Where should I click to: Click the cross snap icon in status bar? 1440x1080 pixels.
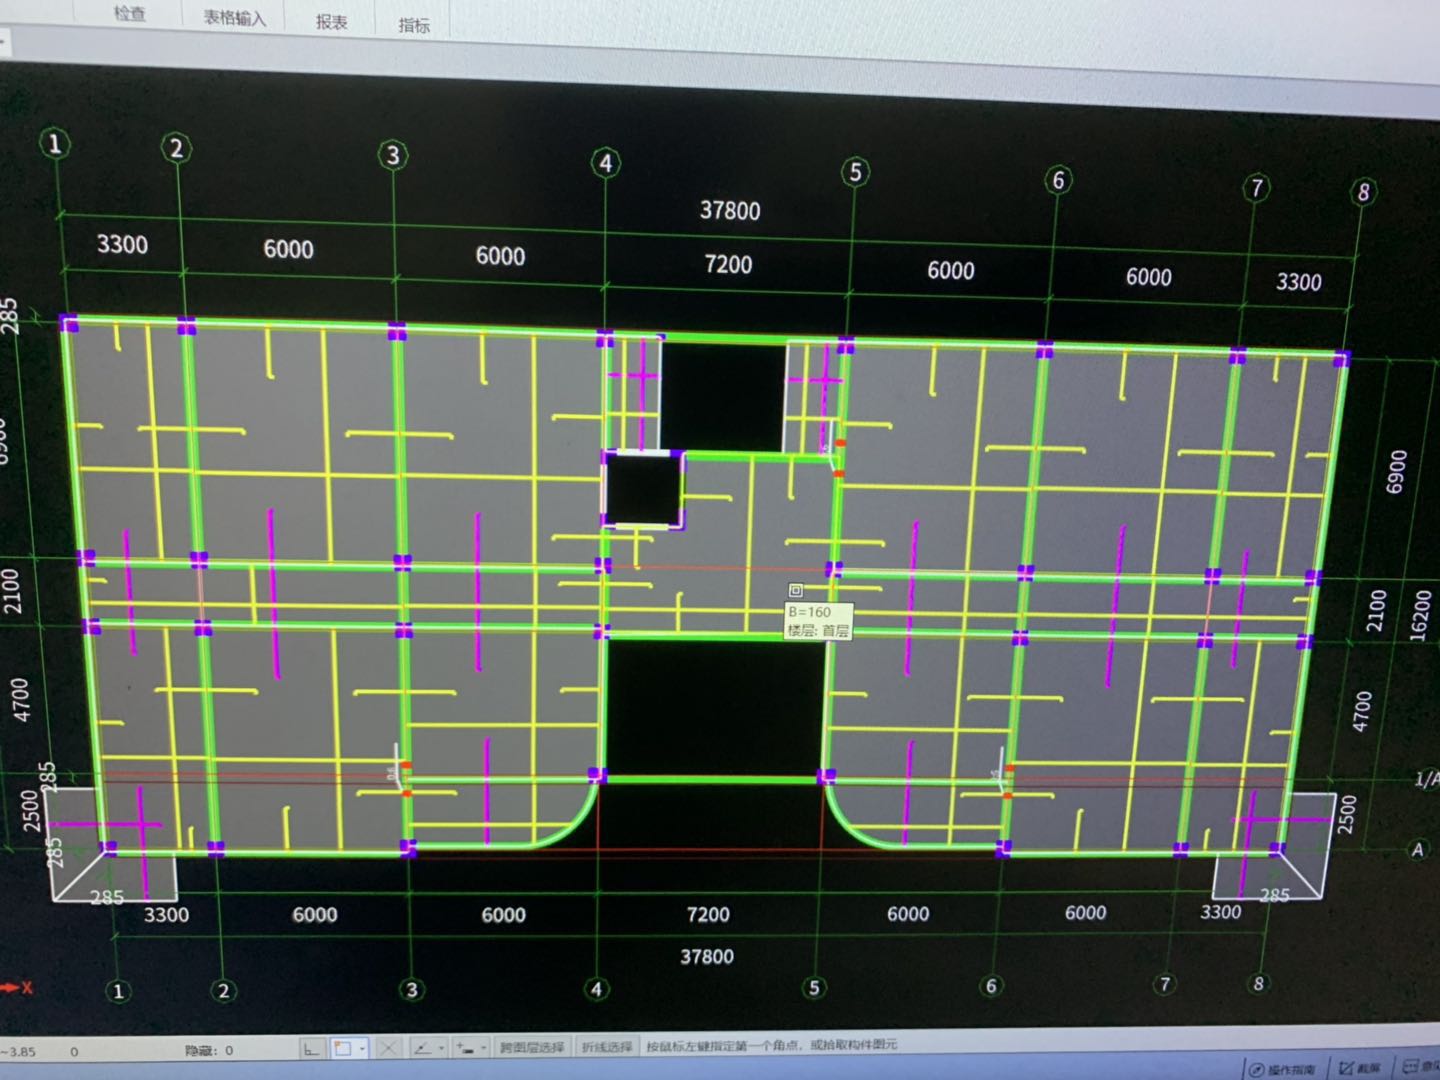point(388,1048)
